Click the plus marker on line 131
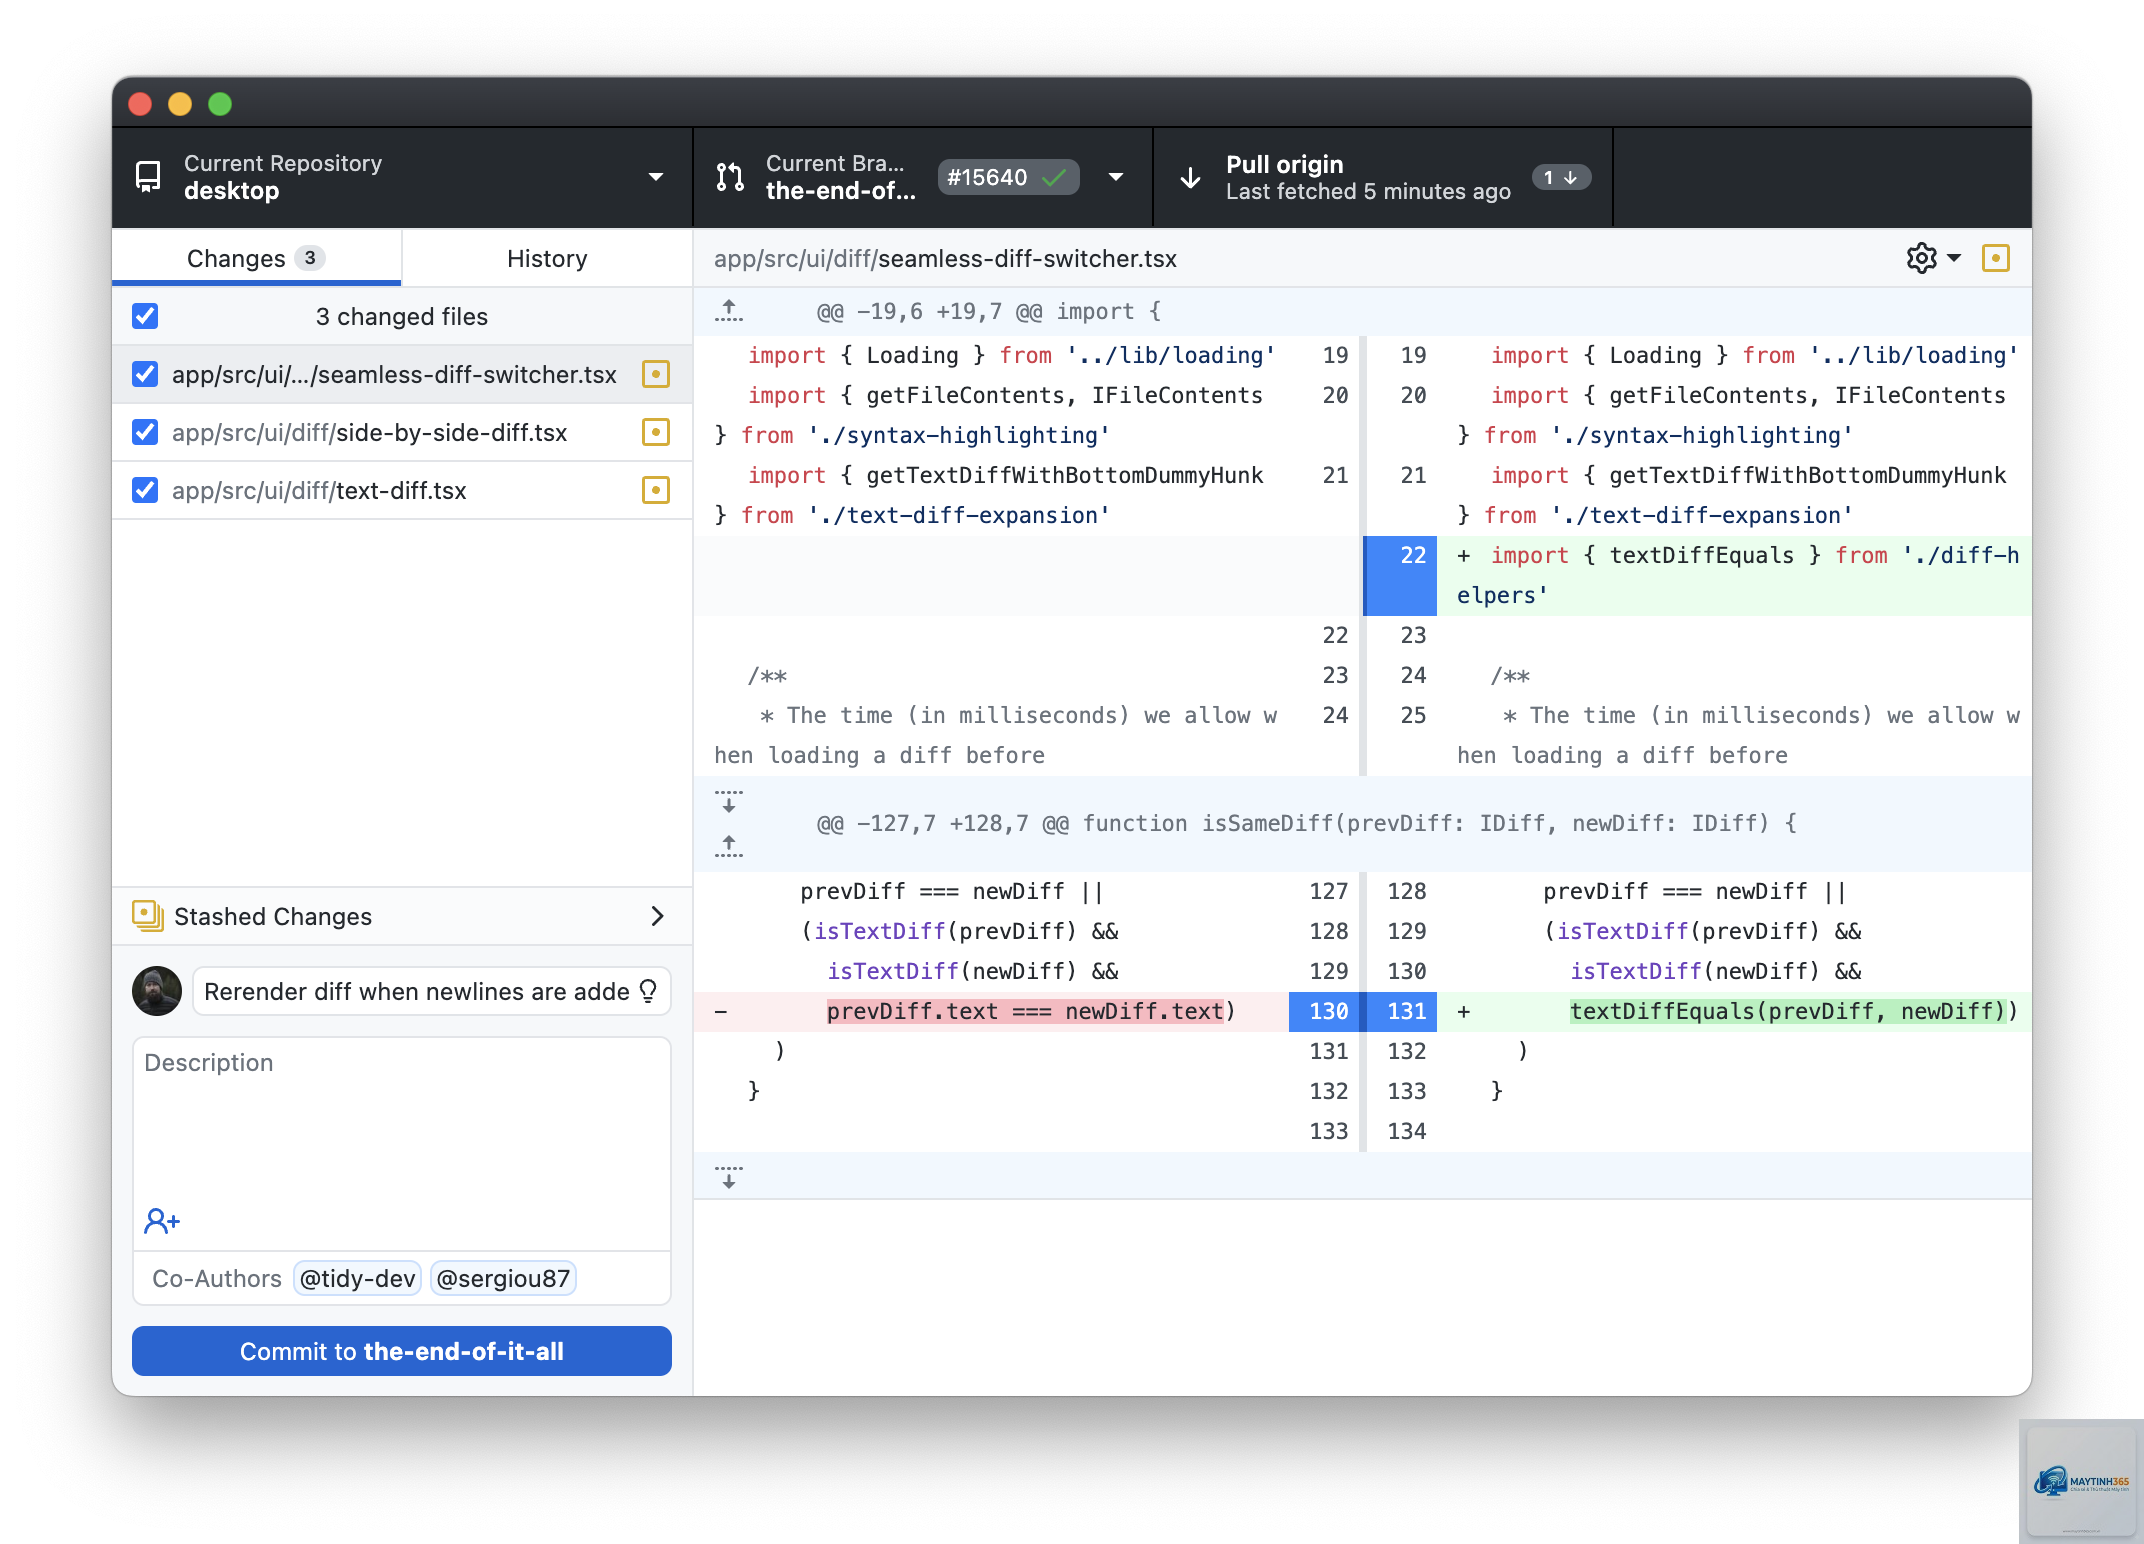2144x1544 pixels. 1463,1011
